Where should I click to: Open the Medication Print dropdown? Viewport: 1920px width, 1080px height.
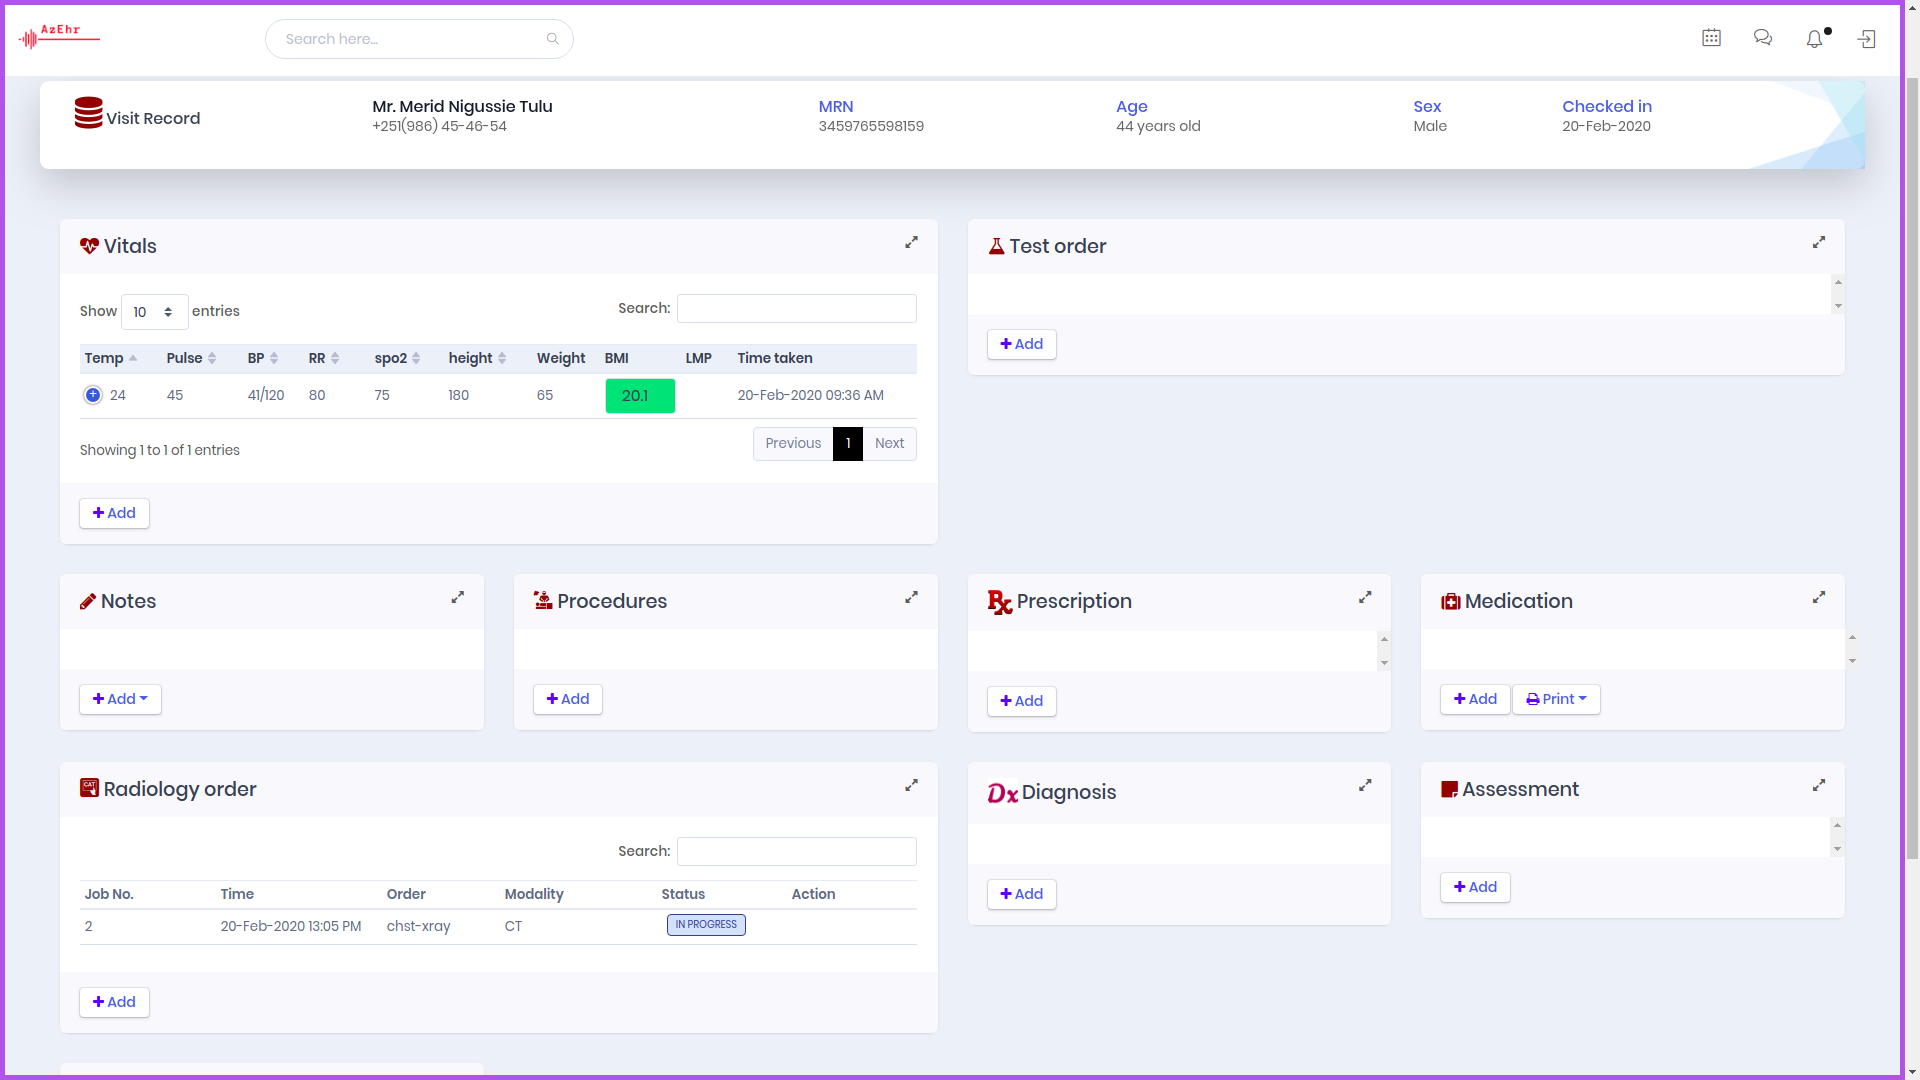point(1556,699)
